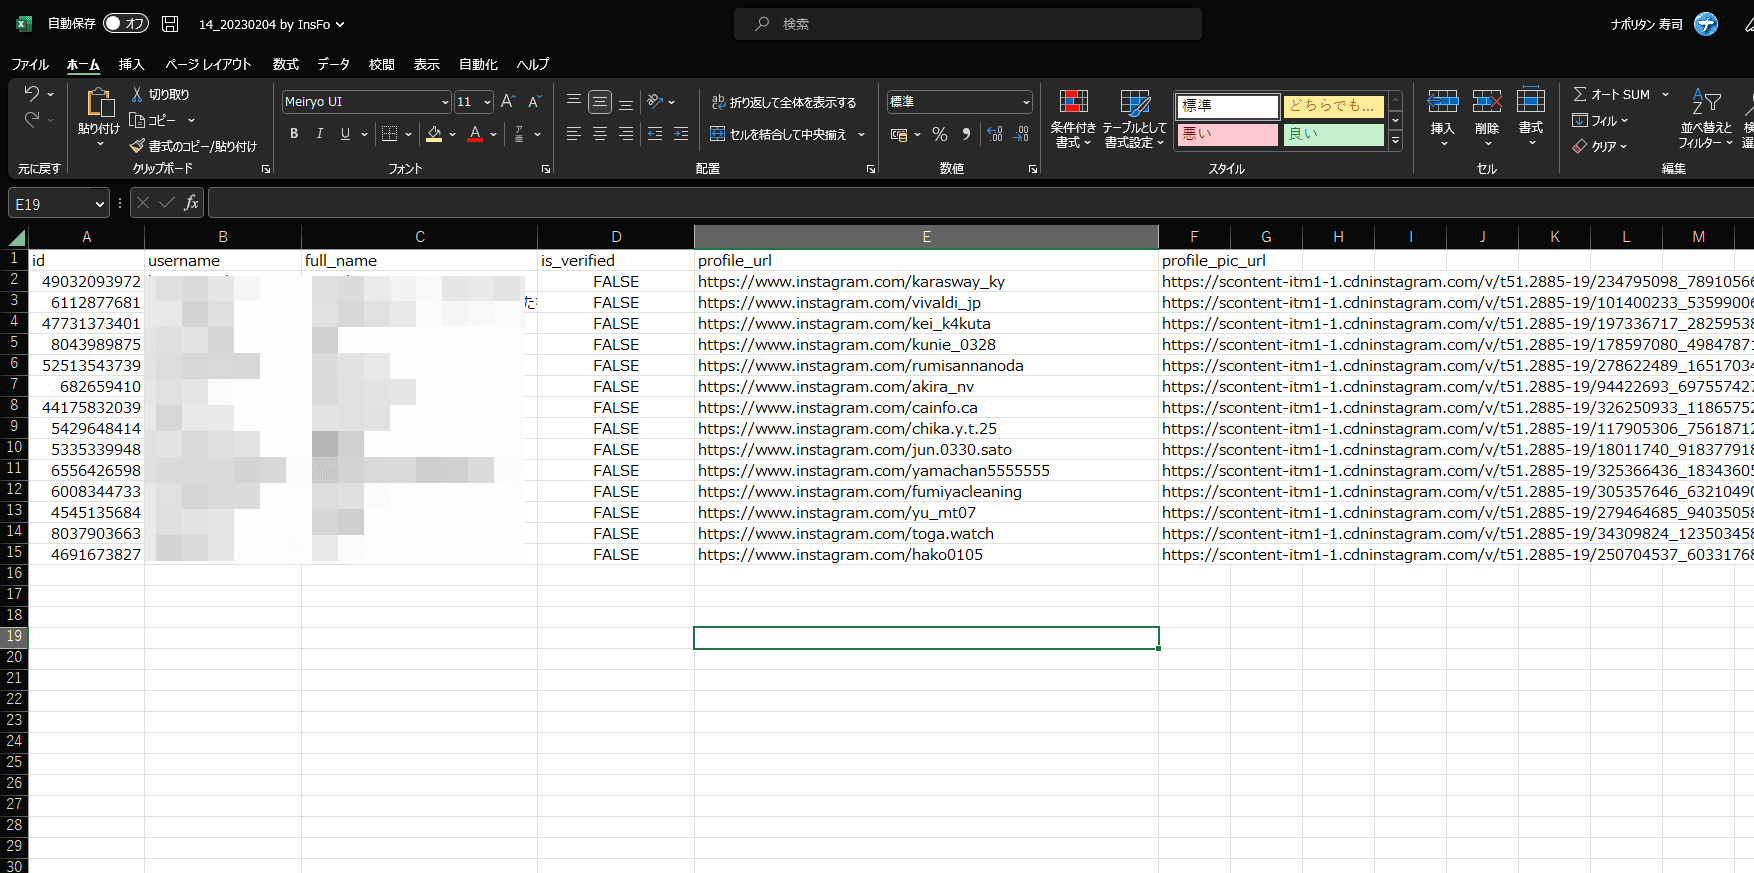Apply percent style number format
This screenshot has height=873, width=1754.
click(940, 134)
